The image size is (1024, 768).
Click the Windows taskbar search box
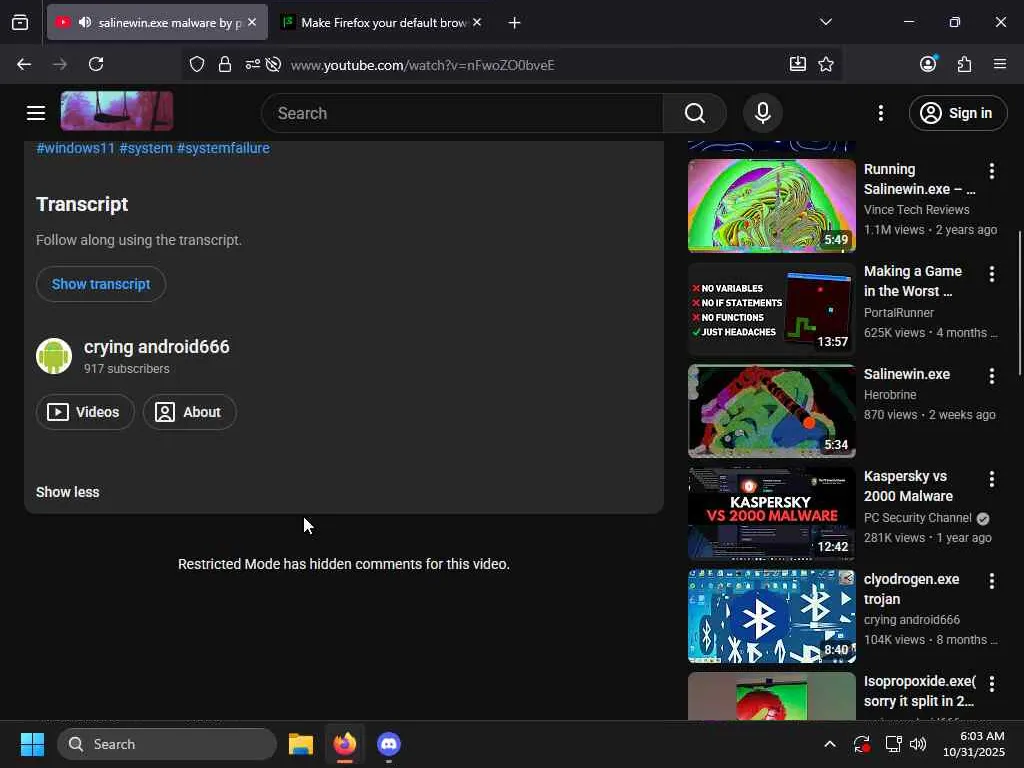click(x=167, y=744)
